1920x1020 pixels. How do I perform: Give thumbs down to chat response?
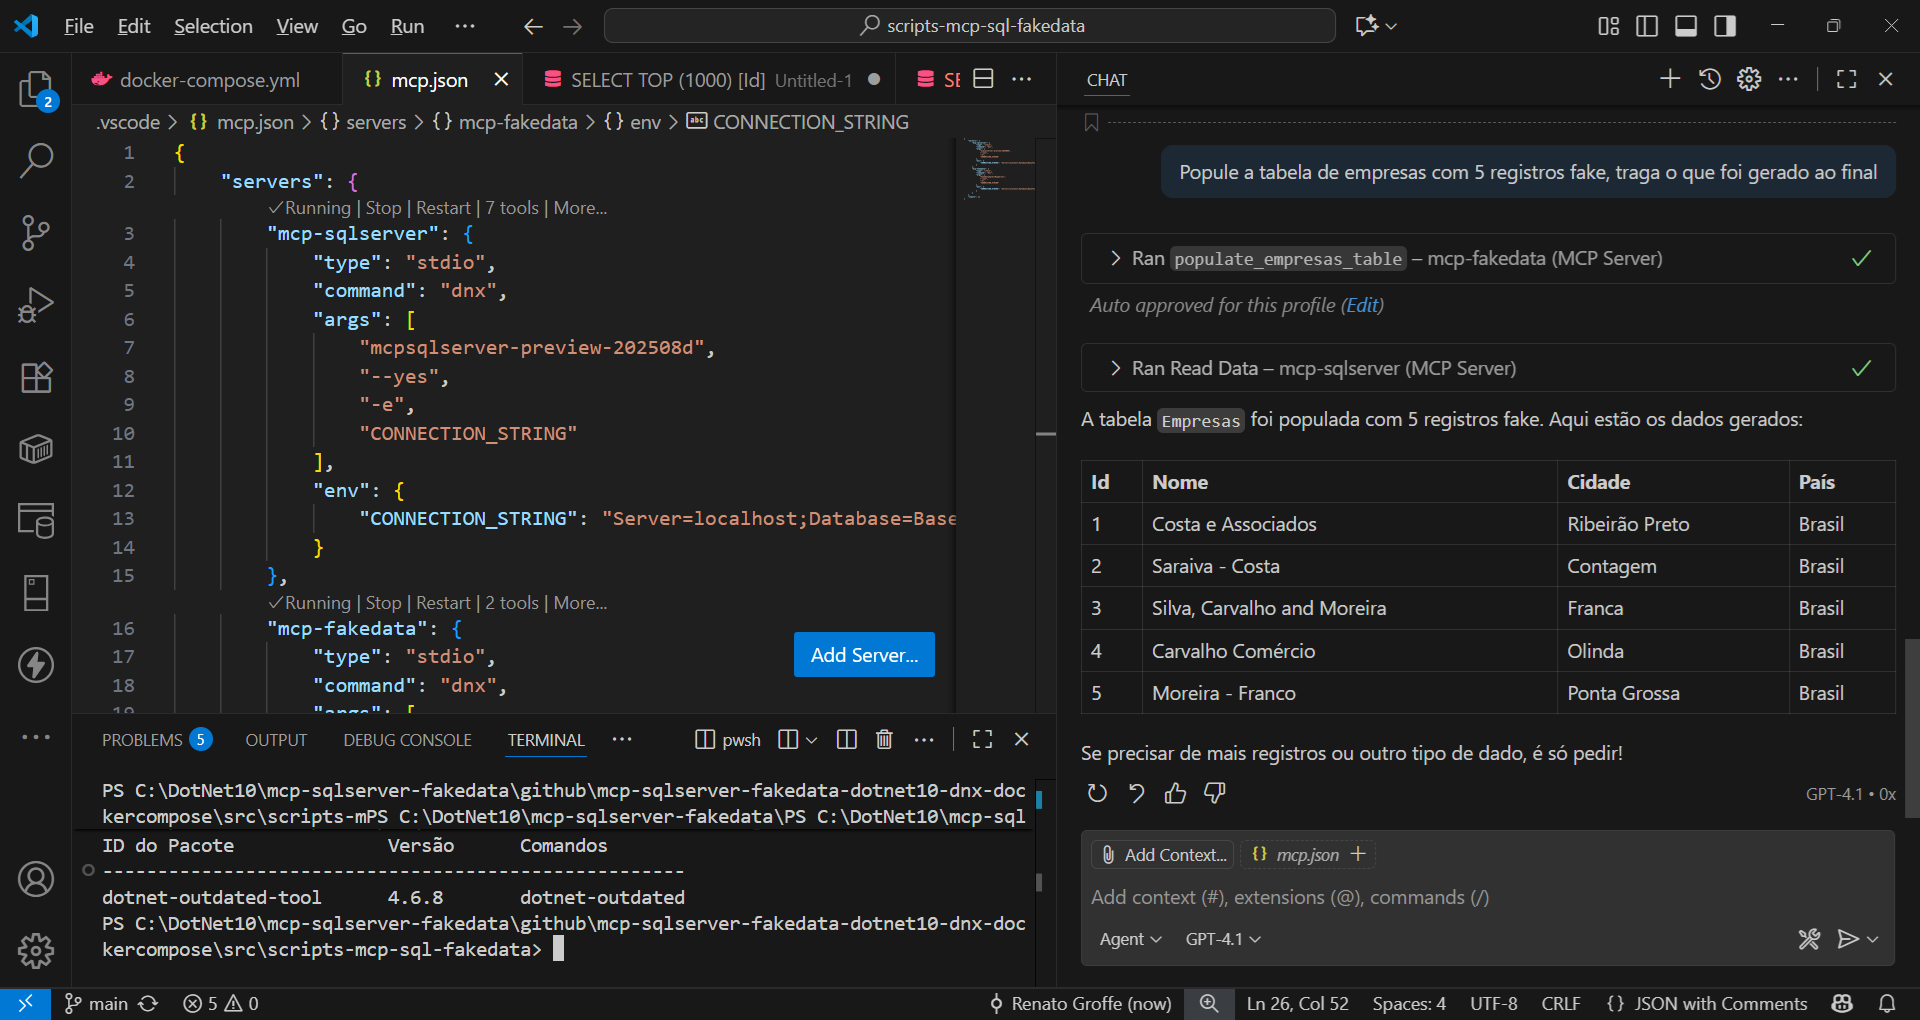click(1214, 793)
